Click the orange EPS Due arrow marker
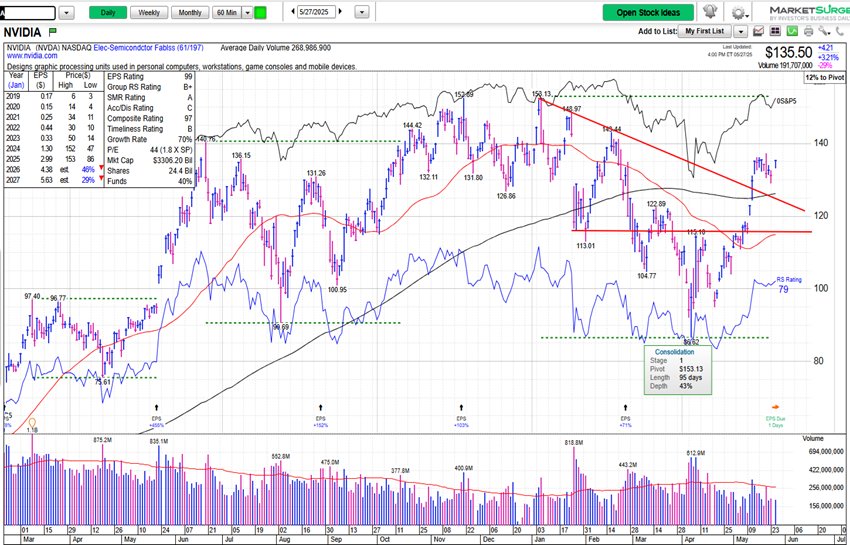850x545 pixels. coord(775,407)
